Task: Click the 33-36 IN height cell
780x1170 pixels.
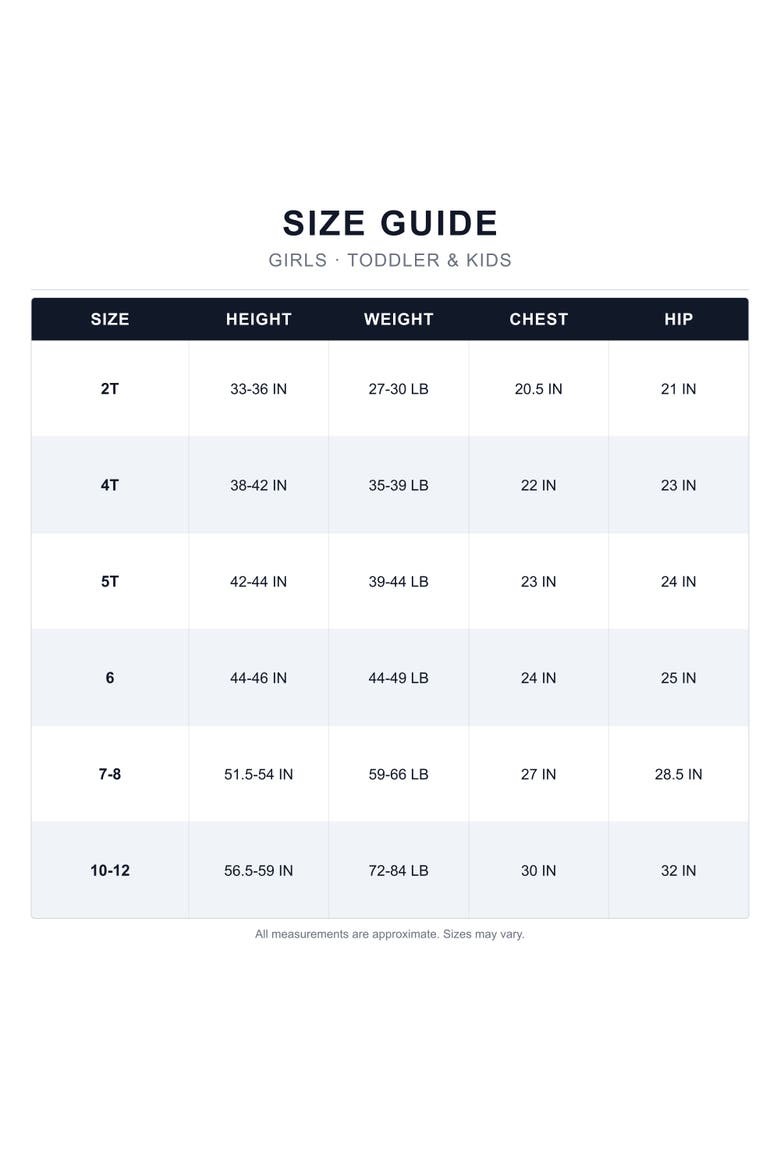Action: 258,389
